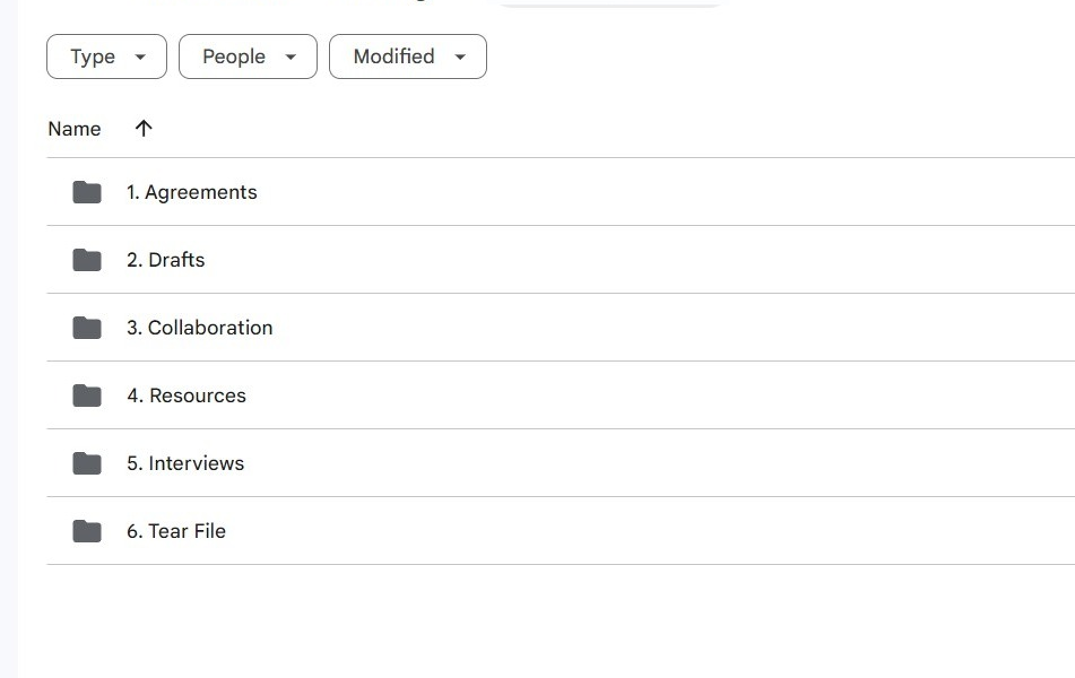Select the 4. Resources folder name

186,396
